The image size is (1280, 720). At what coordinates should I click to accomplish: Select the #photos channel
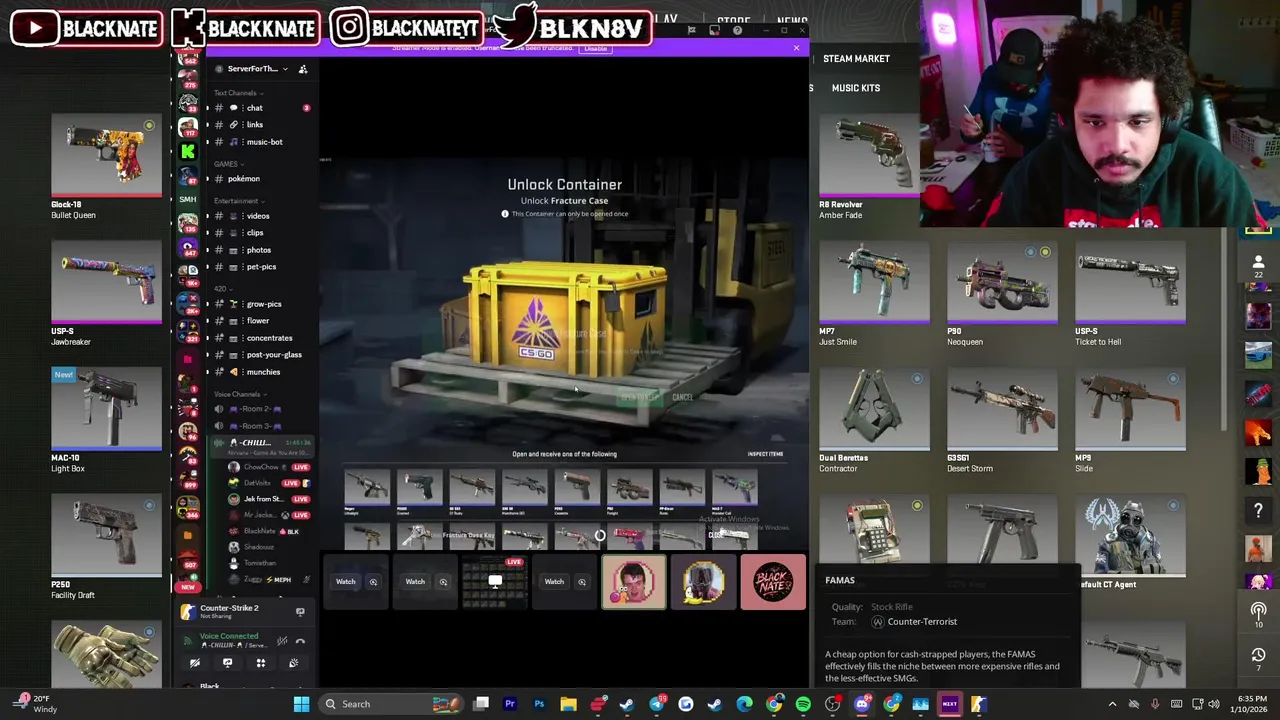tap(260, 250)
